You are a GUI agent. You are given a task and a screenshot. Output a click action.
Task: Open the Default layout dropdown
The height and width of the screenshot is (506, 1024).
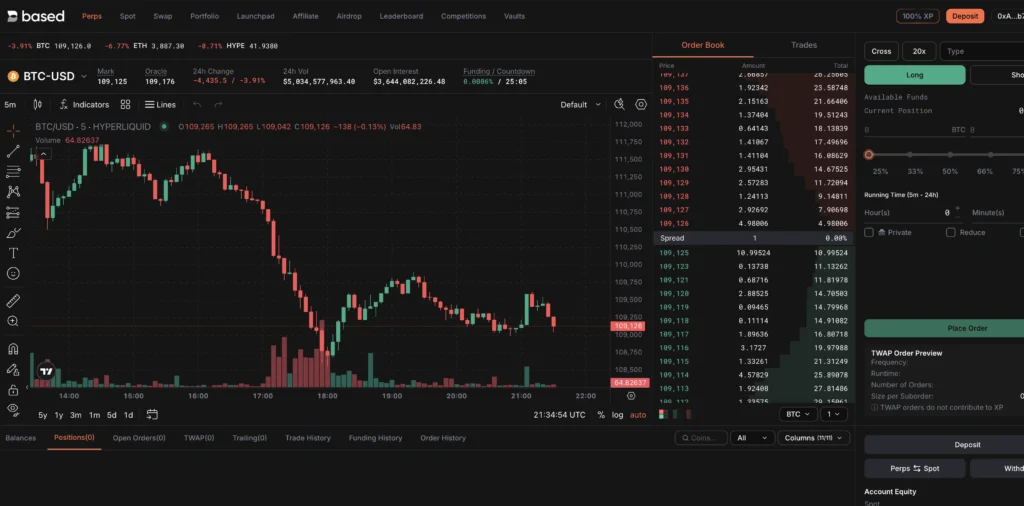[581, 104]
